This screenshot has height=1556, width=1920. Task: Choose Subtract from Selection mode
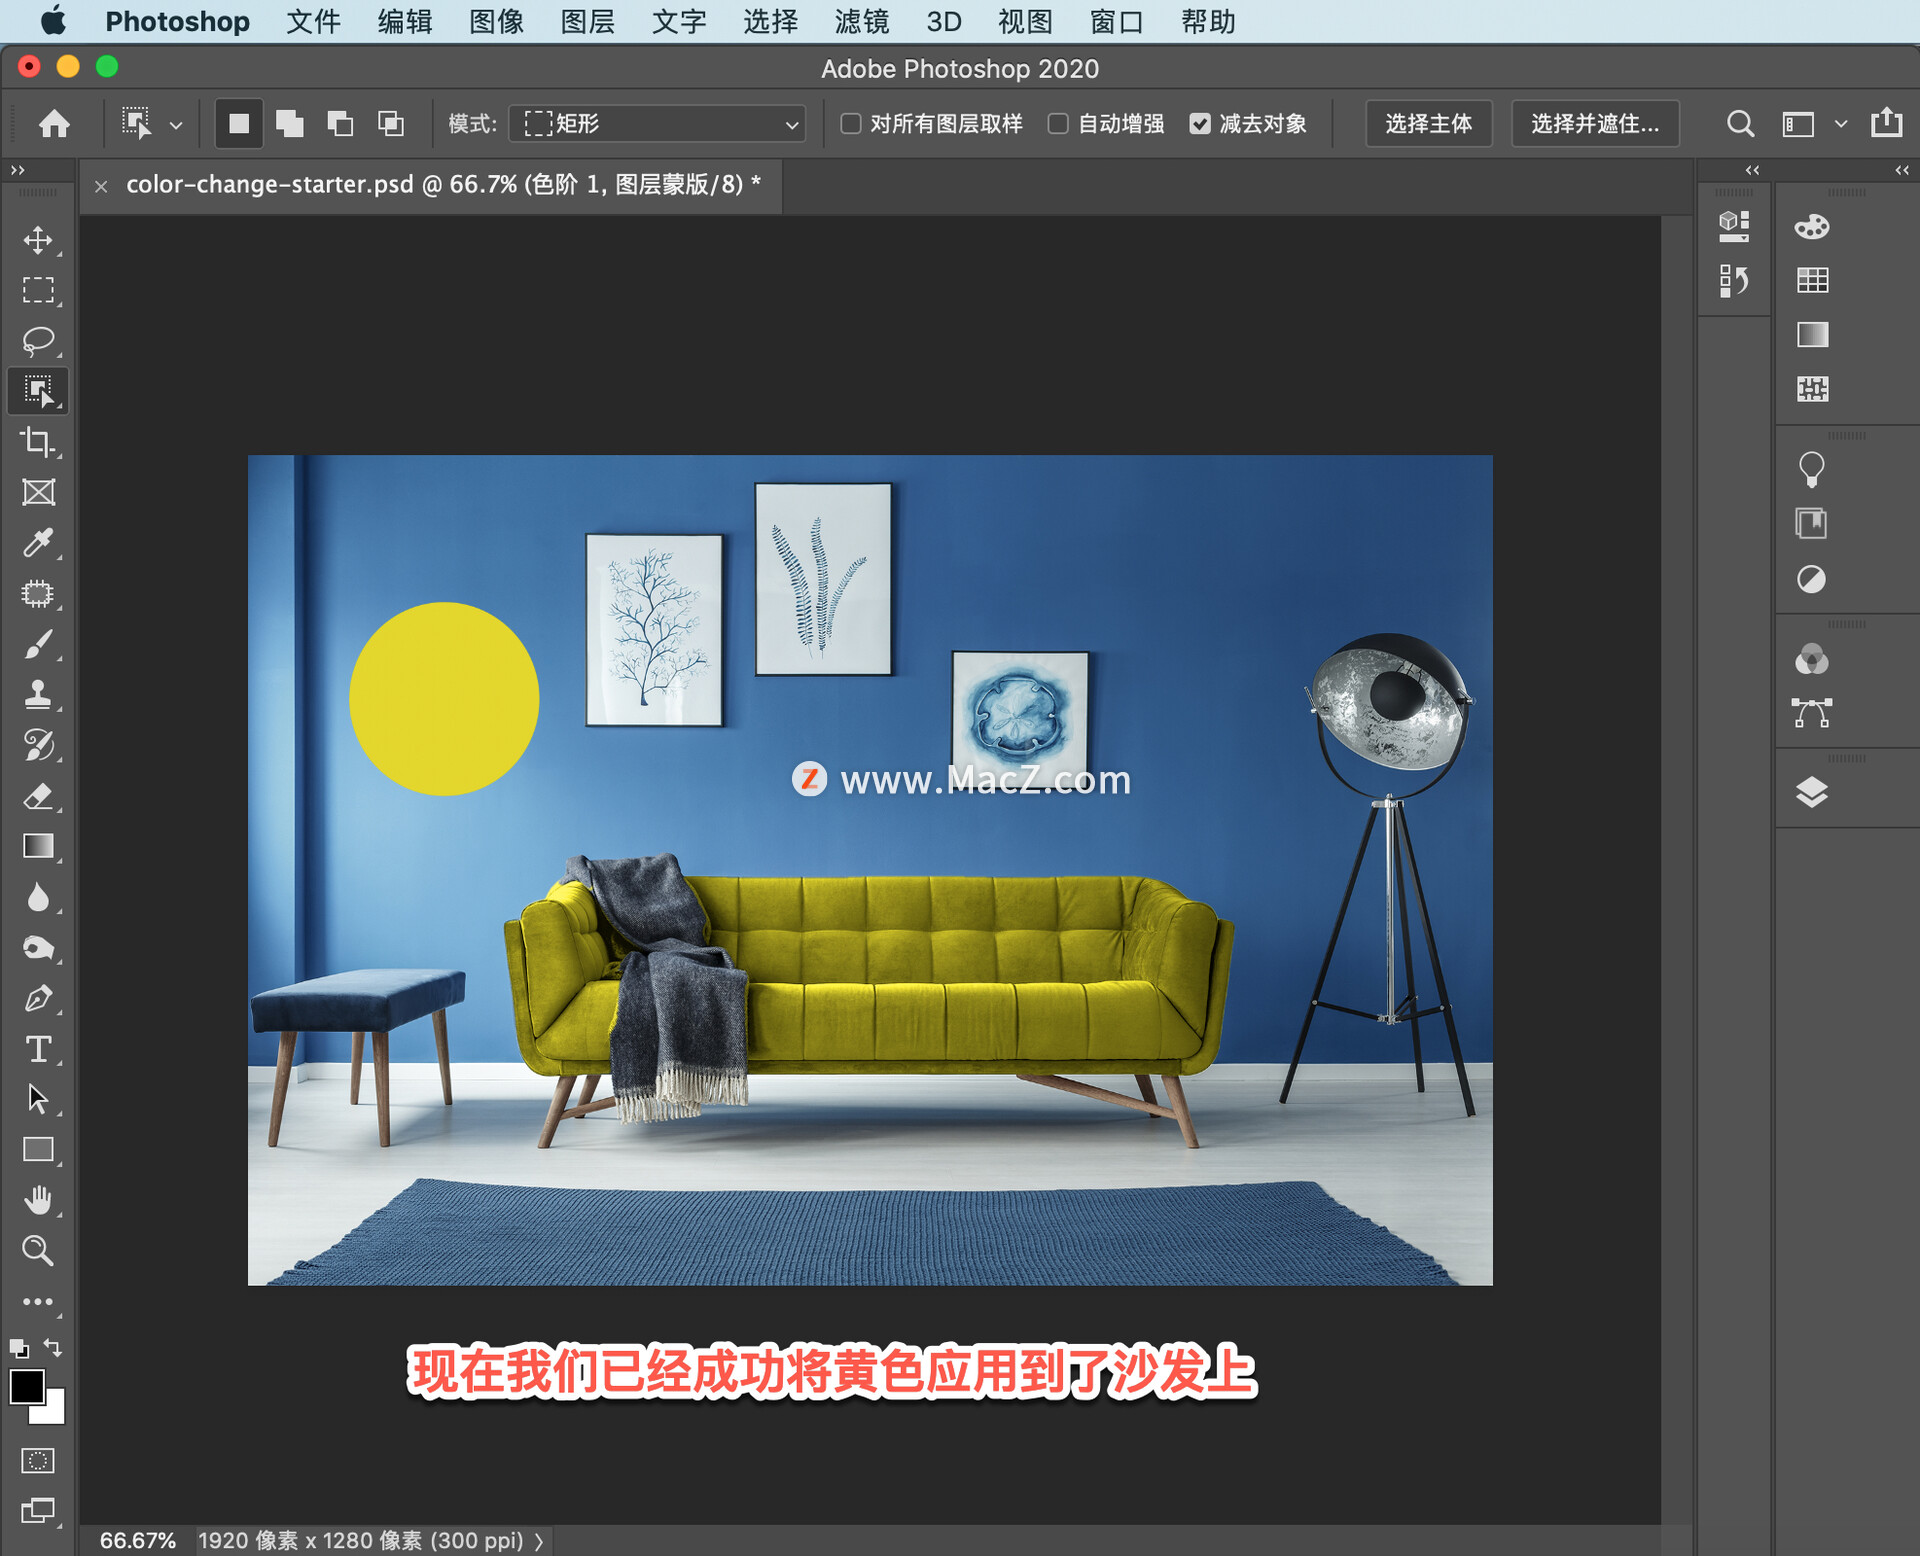click(341, 124)
